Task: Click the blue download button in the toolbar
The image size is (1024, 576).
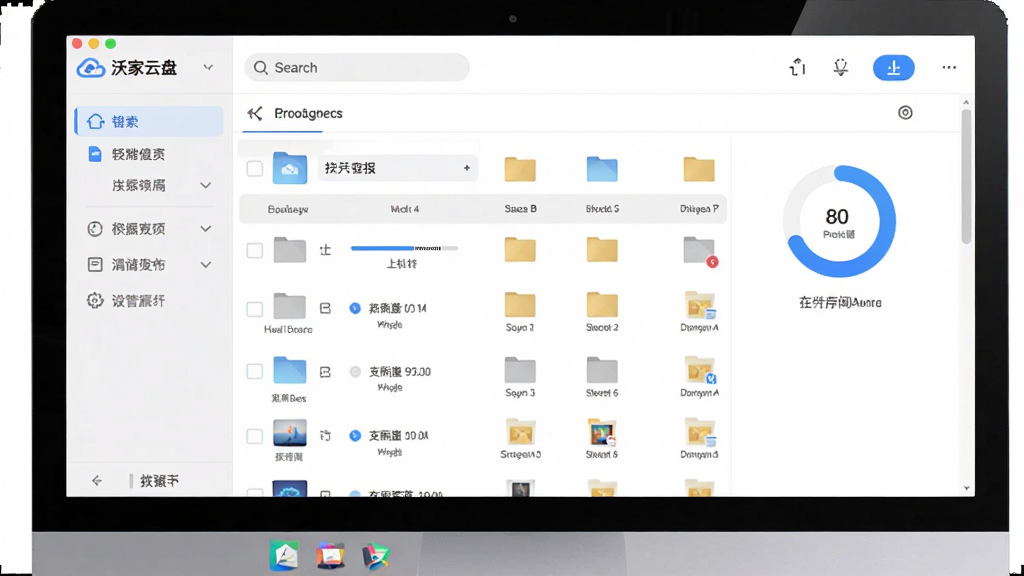Action: click(x=893, y=67)
